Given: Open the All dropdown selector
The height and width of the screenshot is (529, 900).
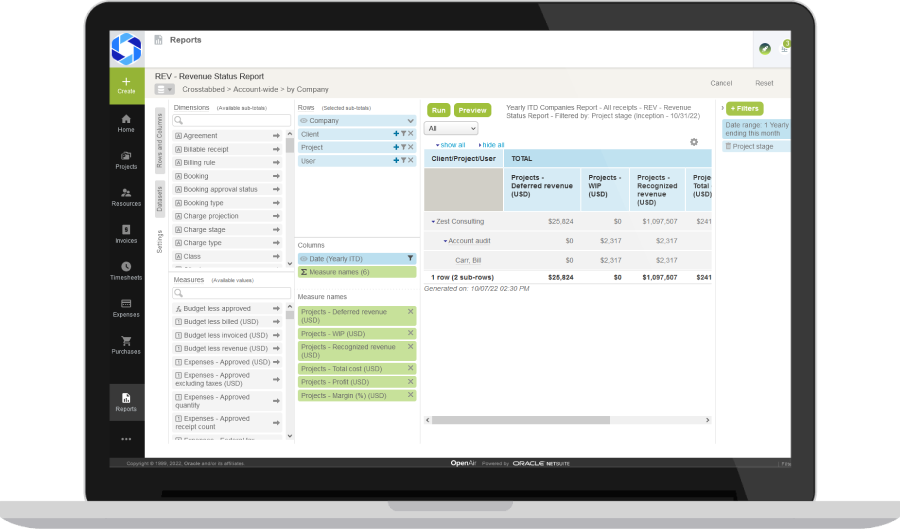Looking at the screenshot, I should (x=451, y=129).
